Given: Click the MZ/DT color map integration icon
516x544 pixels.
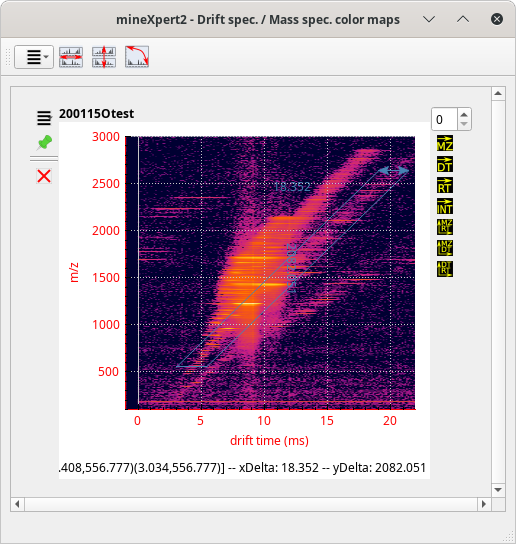Looking at the screenshot, I should [x=445, y=248].
